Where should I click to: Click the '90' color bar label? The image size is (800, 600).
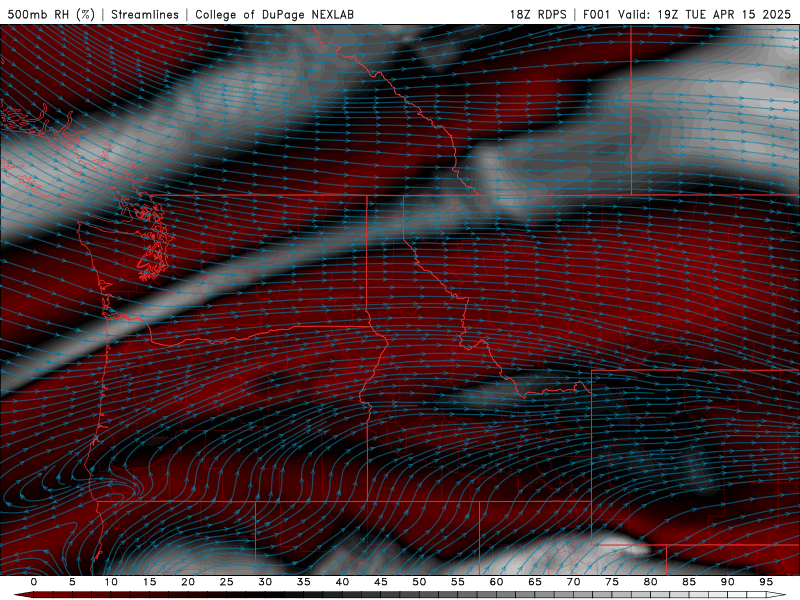point(728,582)
